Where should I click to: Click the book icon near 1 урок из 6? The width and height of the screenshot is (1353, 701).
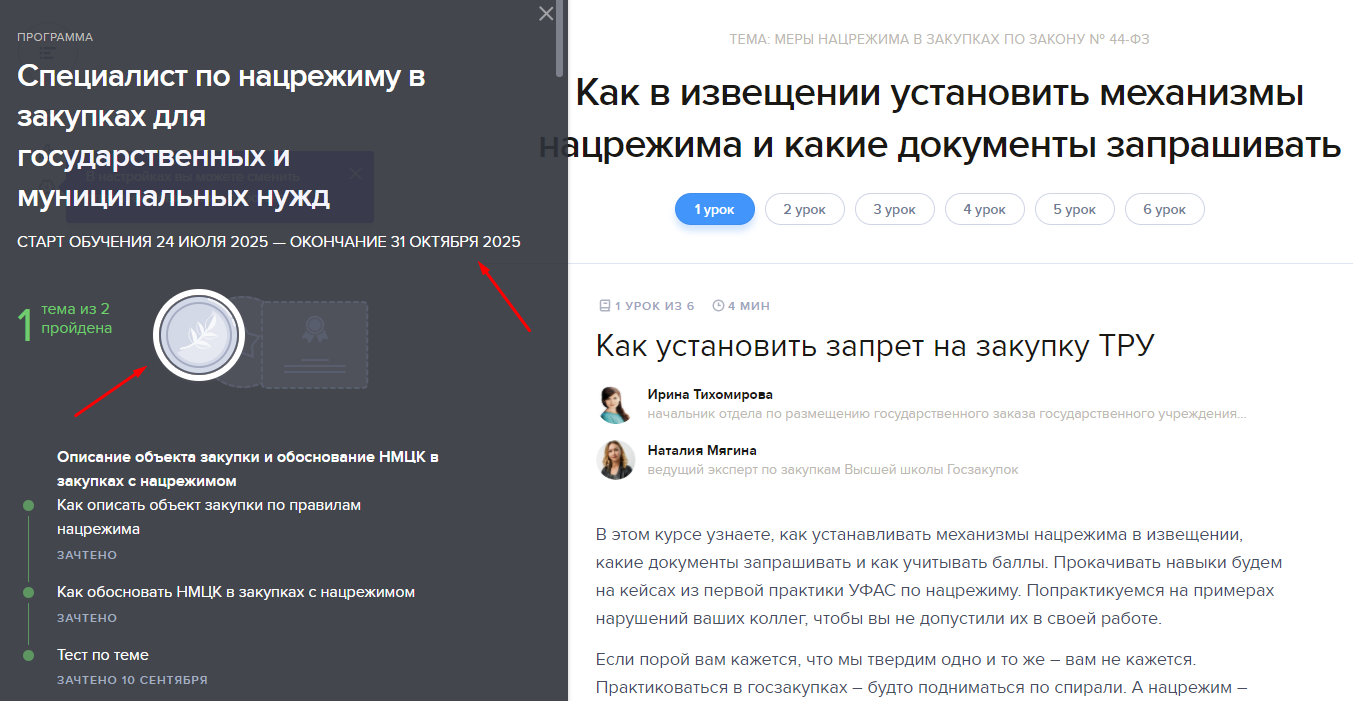604,306
